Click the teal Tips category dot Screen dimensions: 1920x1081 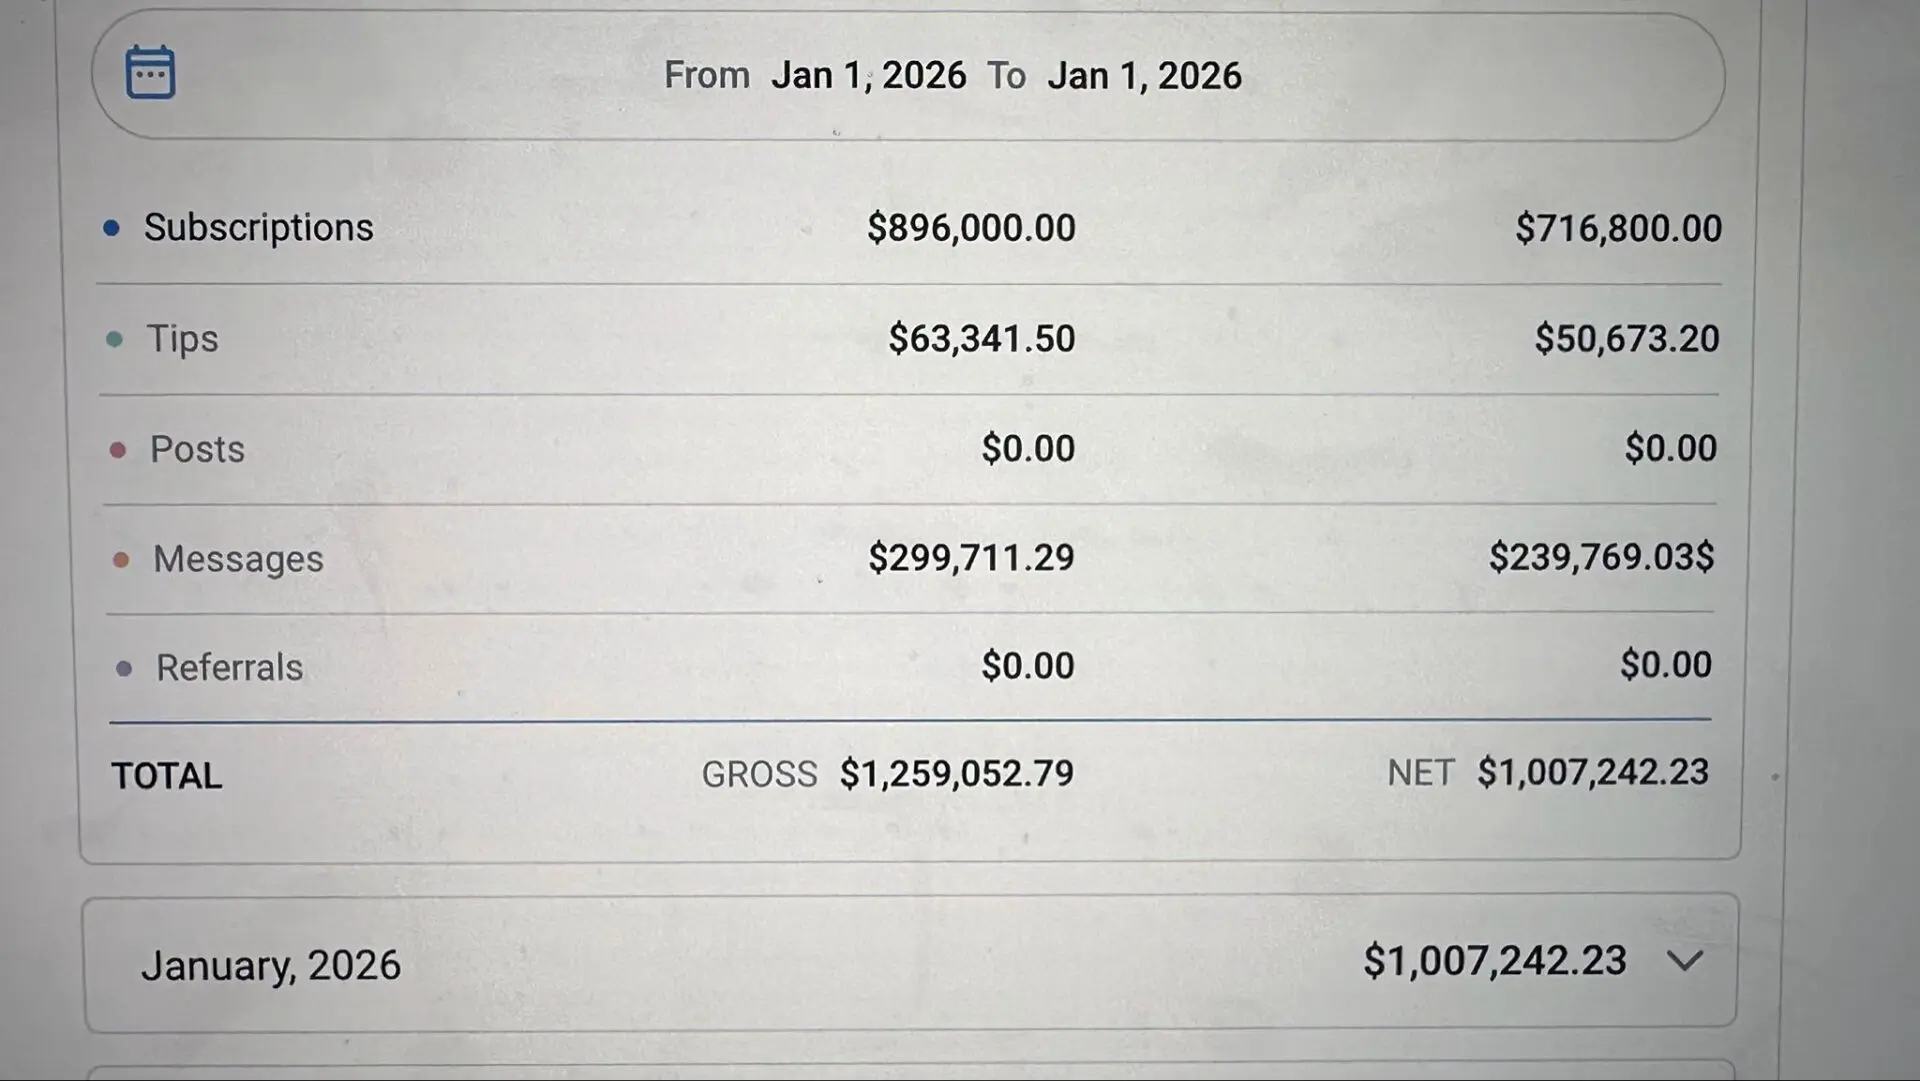point(115,338)
